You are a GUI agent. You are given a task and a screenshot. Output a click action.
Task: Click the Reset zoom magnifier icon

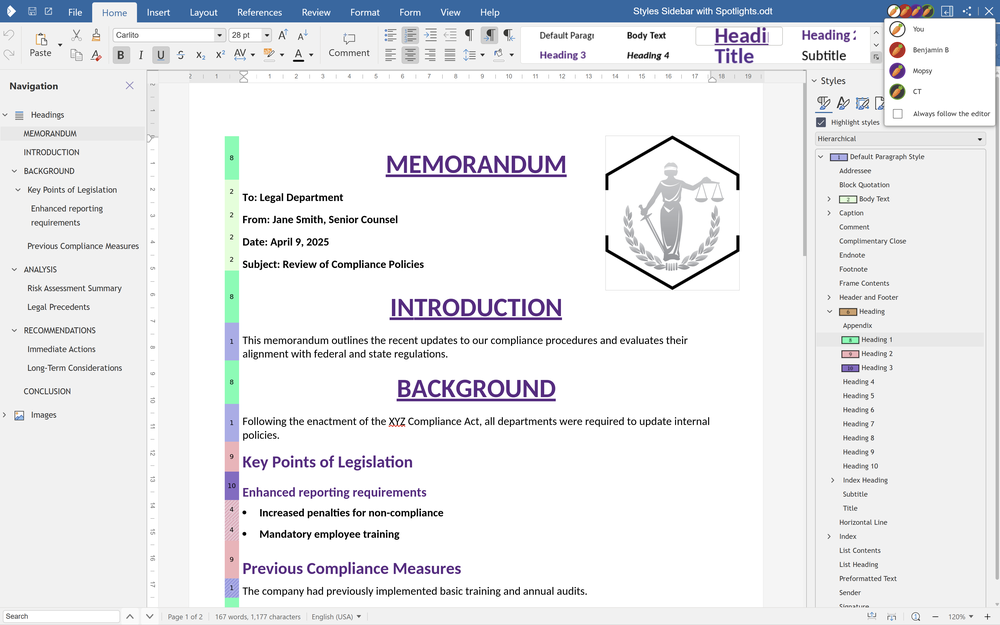pos(915,617)
